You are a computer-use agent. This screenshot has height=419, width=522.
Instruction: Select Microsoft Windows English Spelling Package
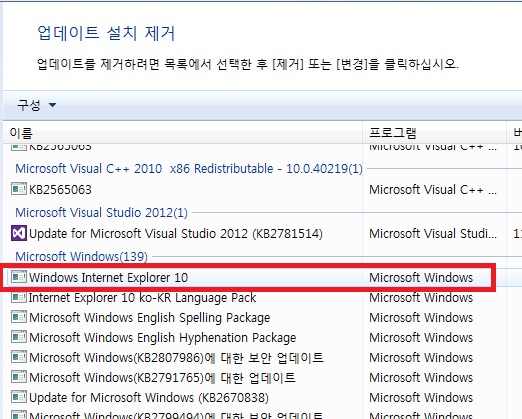[149, 318]
